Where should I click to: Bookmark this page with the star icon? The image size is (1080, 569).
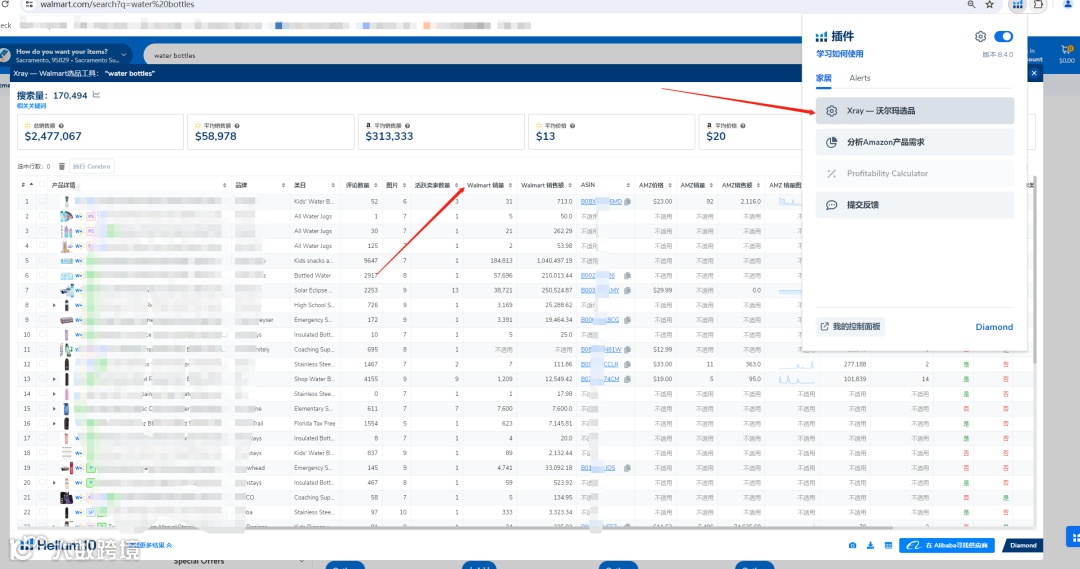point(990,5)
